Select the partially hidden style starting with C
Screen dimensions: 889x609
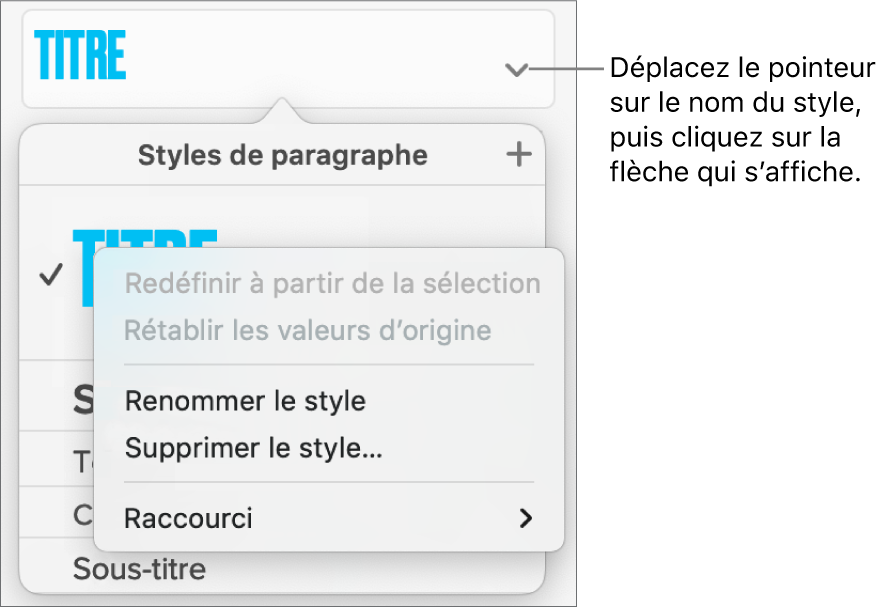click(82, 515)
